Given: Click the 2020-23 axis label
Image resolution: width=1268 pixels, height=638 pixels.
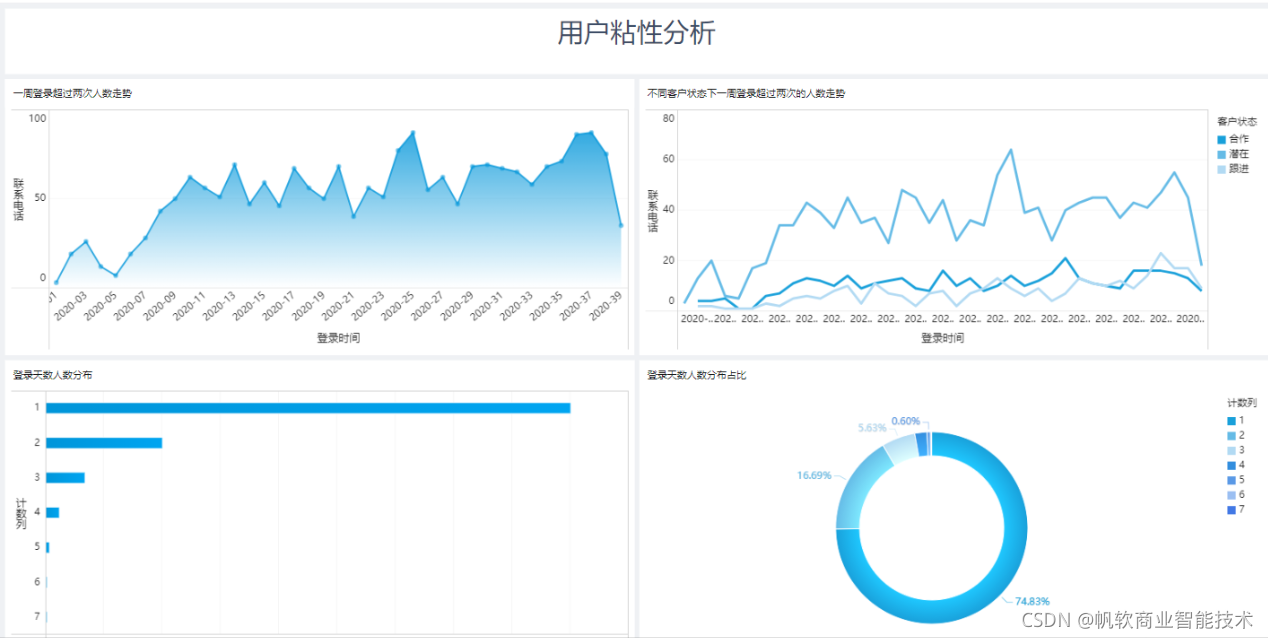Looking at the screenshot, I should coord(368,305).
